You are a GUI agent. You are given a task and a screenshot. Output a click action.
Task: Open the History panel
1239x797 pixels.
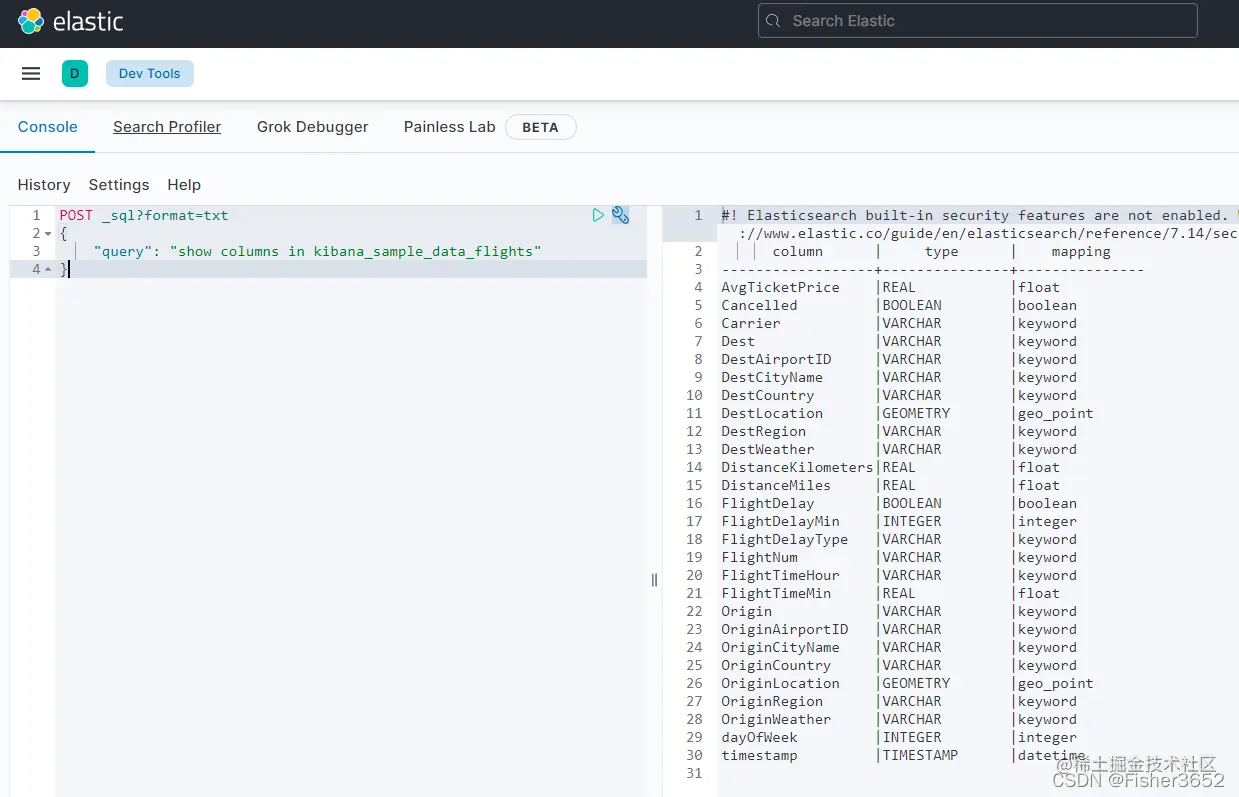click(x=44, y=185)
